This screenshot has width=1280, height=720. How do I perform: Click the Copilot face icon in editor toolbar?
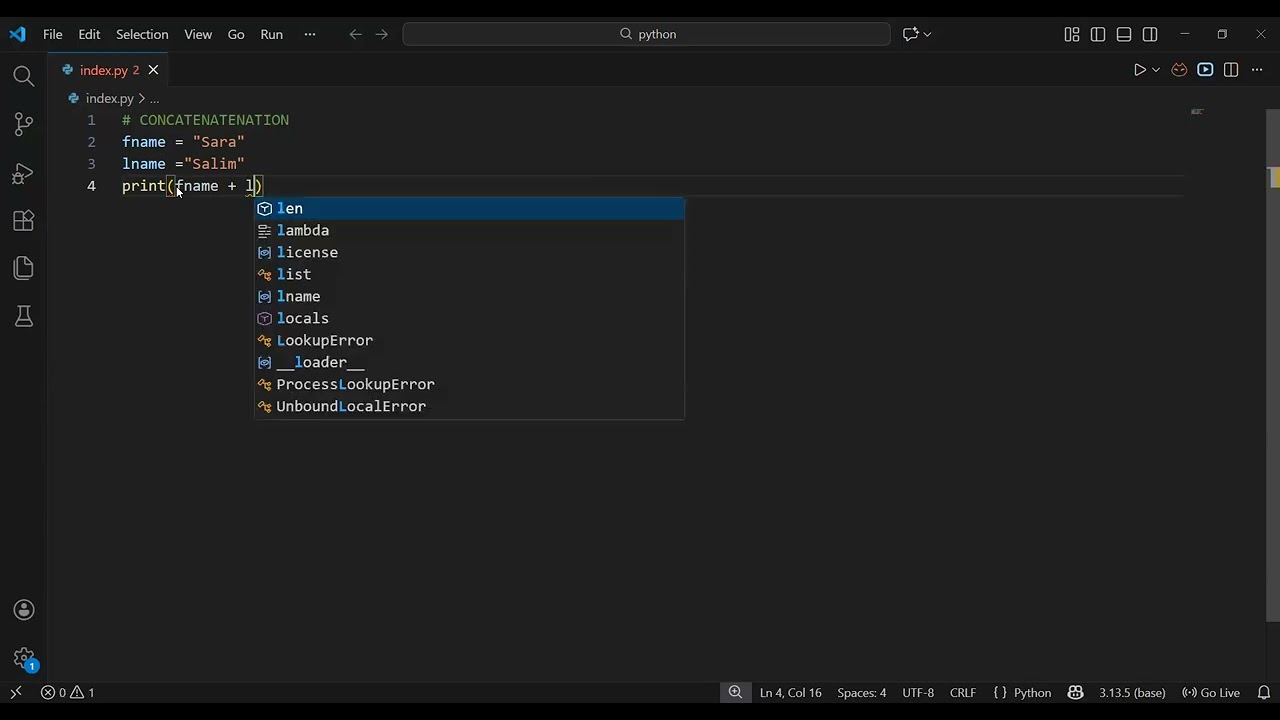pos(1179,70)
